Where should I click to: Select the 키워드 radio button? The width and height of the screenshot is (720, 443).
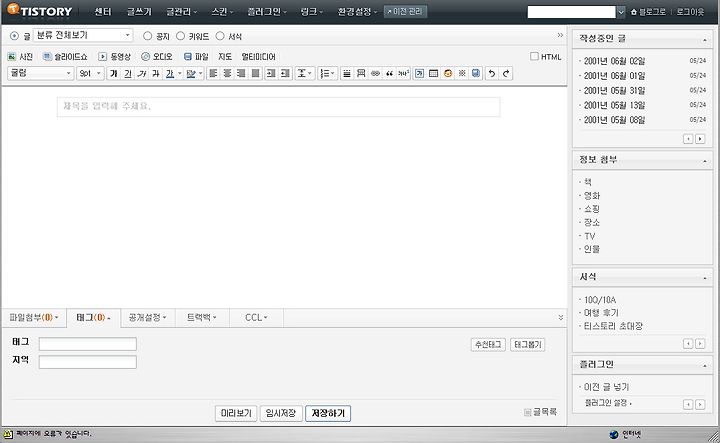point(180,36)
